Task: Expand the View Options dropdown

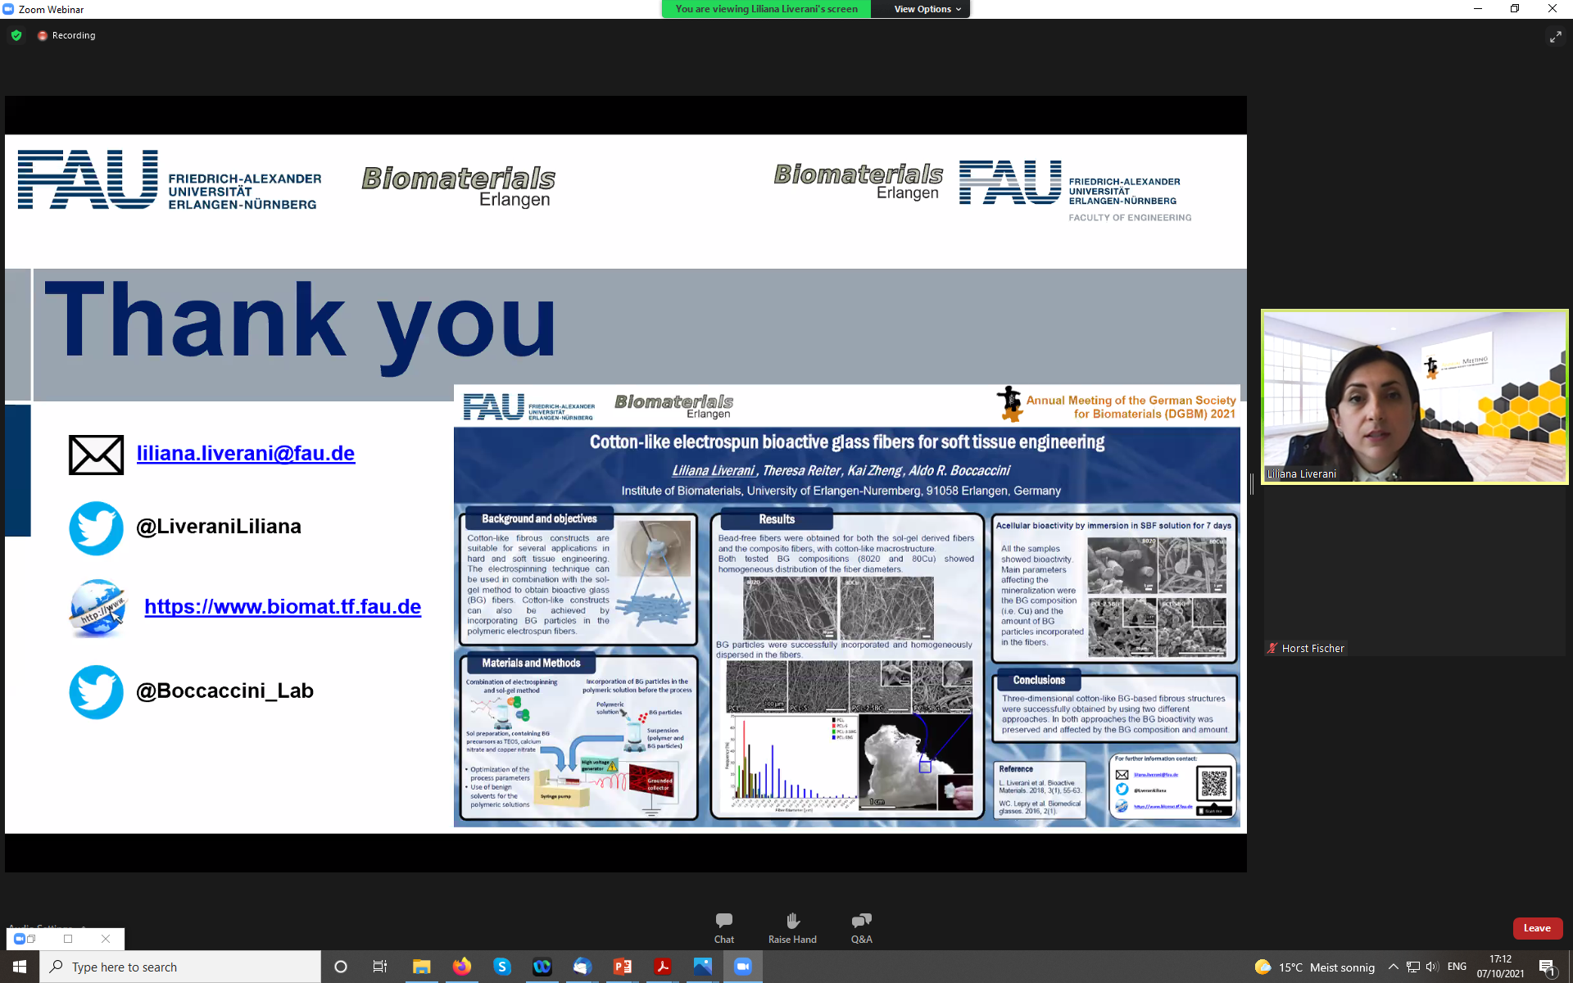Action: coord(926,9)
